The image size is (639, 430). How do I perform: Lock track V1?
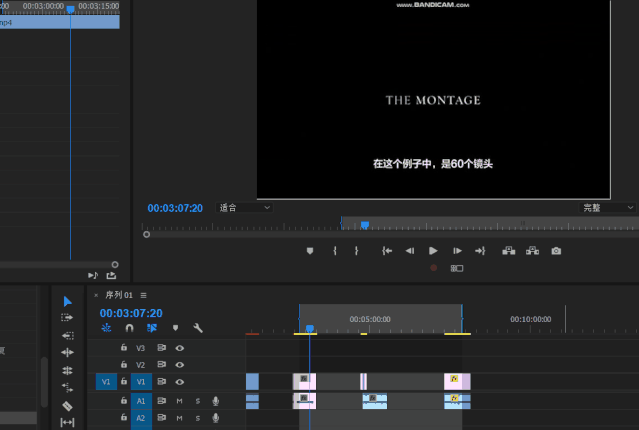[124, 381]
